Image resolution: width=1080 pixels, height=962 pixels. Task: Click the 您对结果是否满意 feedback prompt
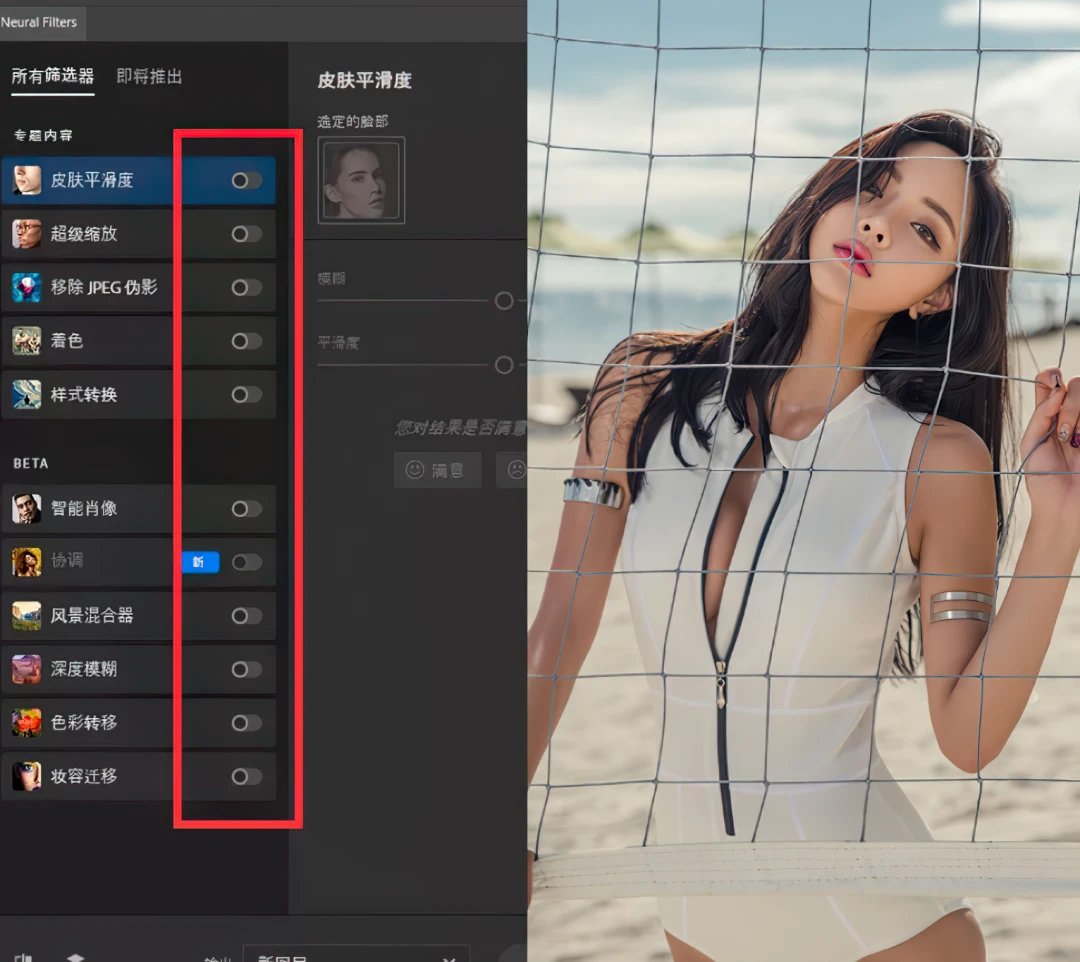tap(461, 428)
